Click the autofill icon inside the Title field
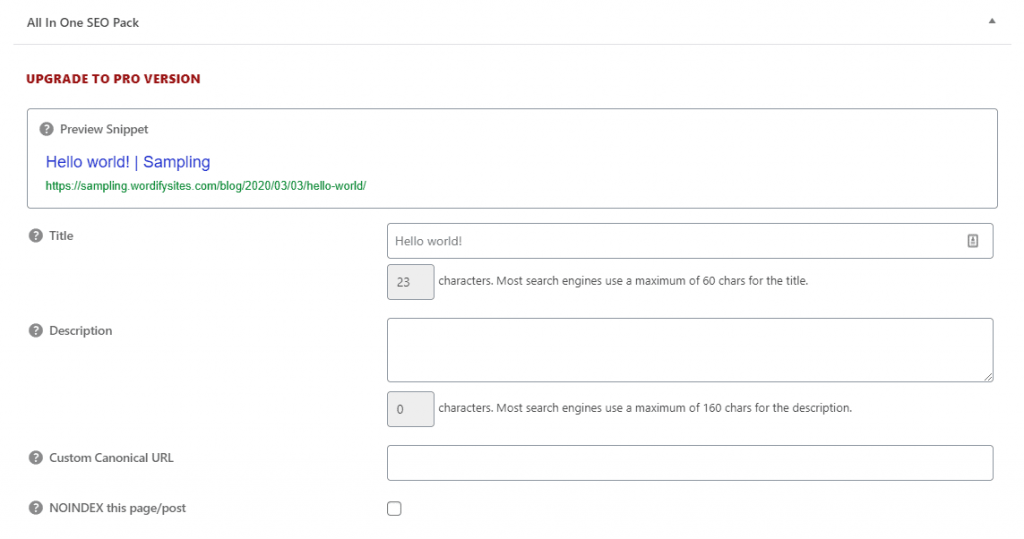The width and height of the screenshot is (1024, 539). (x=972, y=241)
